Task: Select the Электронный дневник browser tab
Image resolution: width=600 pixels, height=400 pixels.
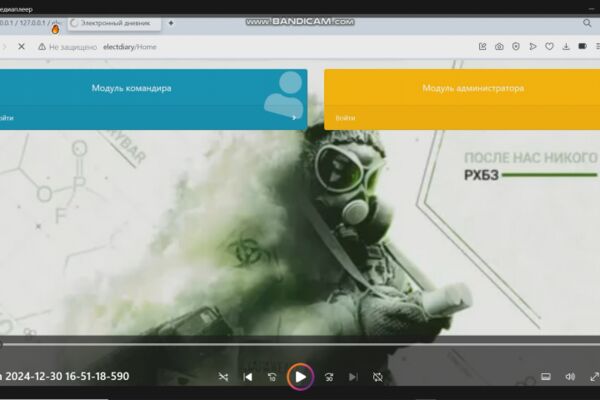Action: tap(114, 23)
